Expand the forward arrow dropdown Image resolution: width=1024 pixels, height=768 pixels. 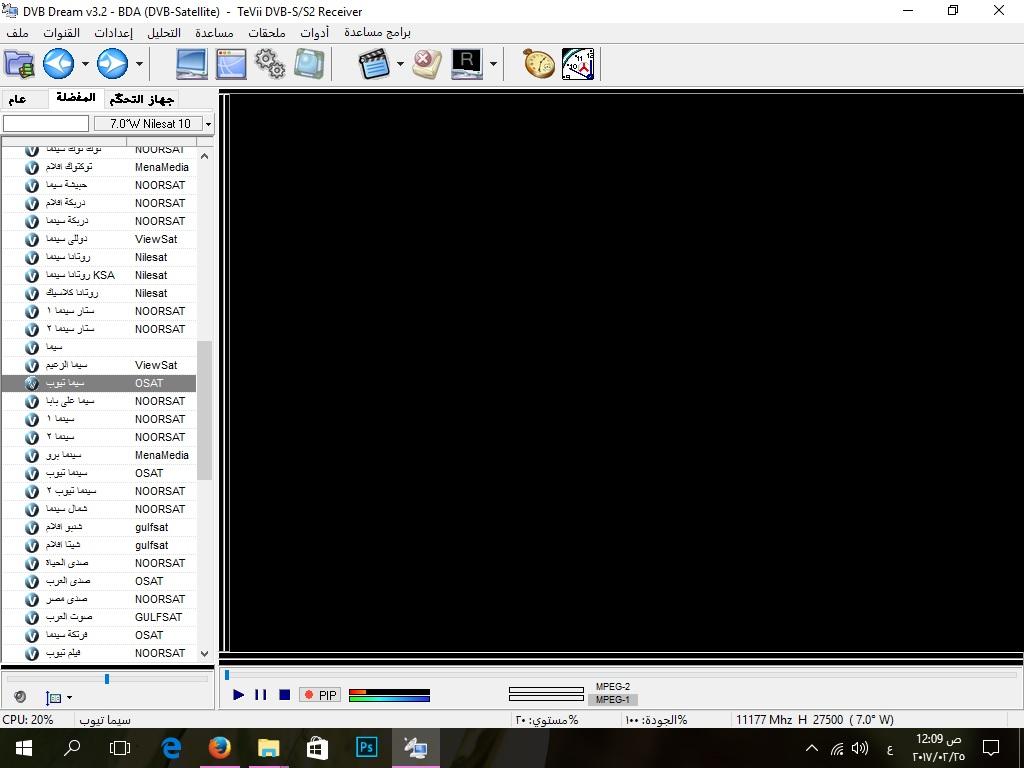139,64
